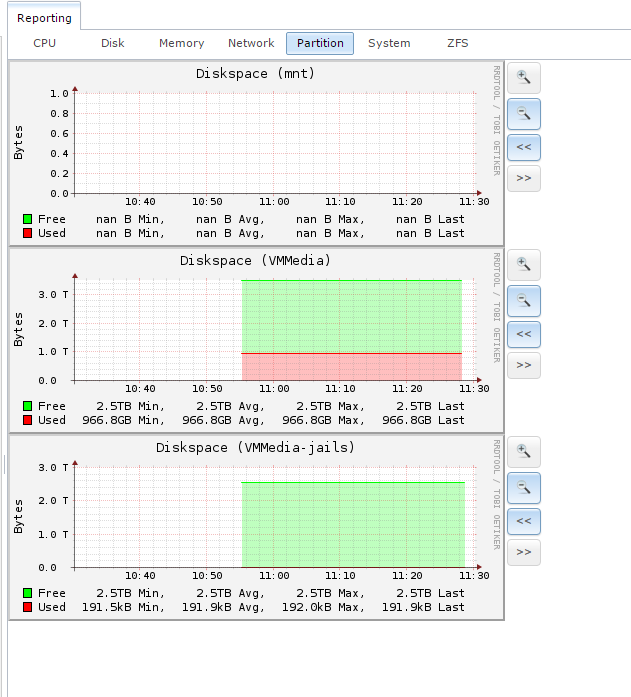Screen dimensions: 631x697
Task: Zoom in on the Diskspace (mnt) graph
Action: tap(524, 78)
